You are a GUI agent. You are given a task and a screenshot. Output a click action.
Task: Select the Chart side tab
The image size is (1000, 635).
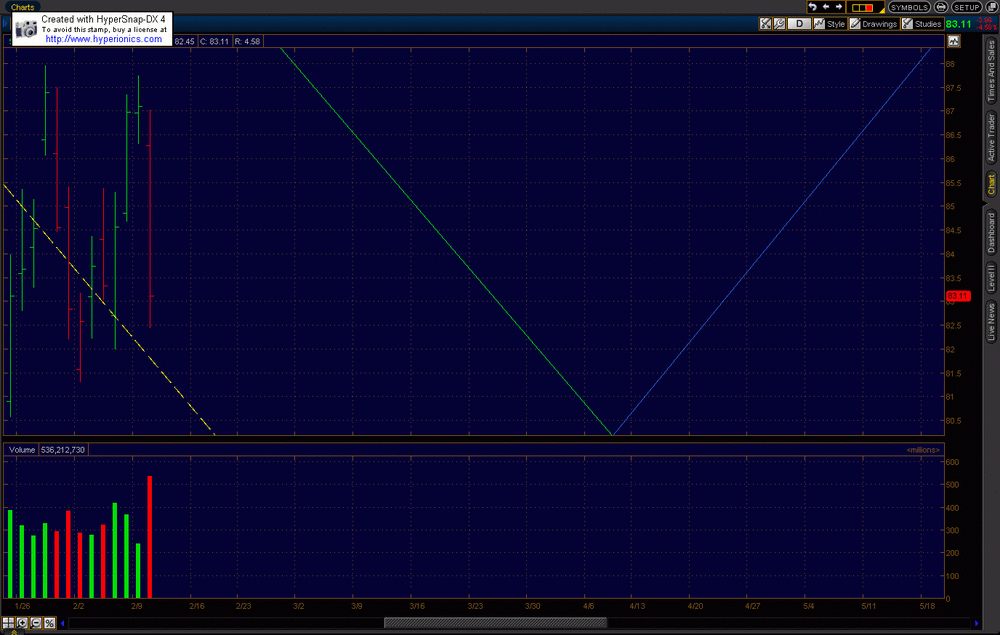tap(991, 184)
